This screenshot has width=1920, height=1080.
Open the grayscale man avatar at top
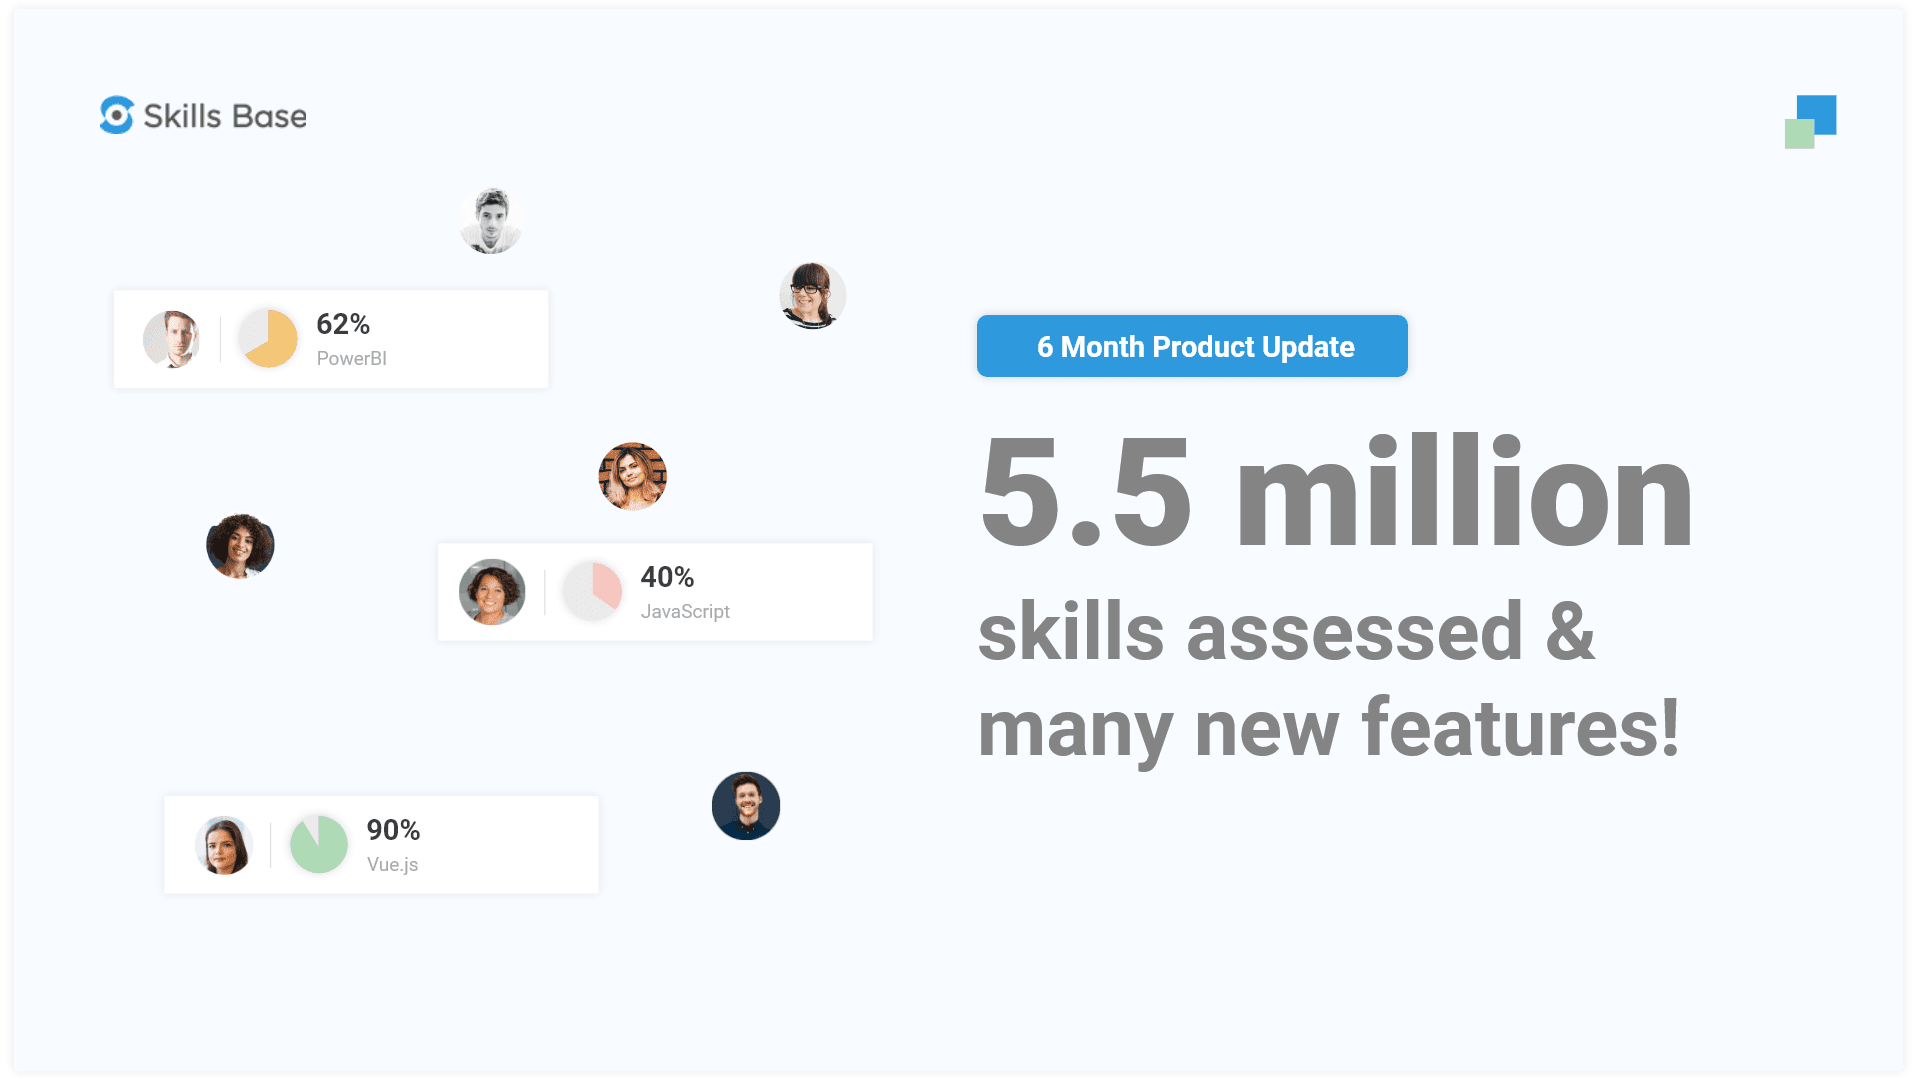click(x=491, y=221)
